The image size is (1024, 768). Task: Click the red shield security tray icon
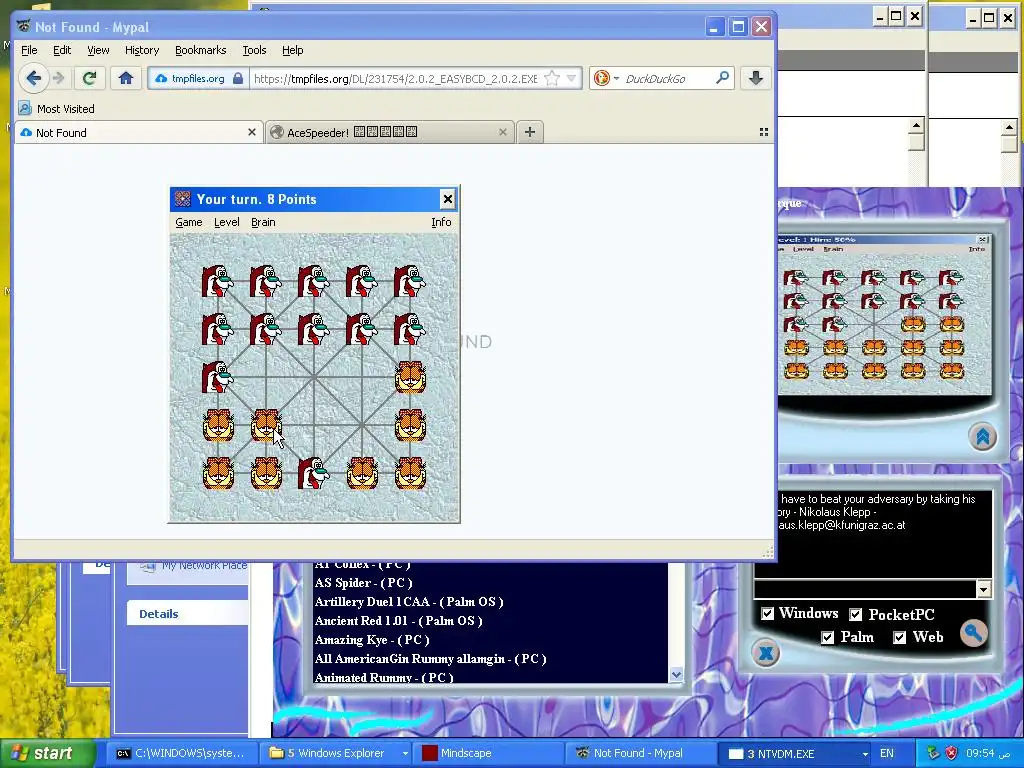[951, 753]
